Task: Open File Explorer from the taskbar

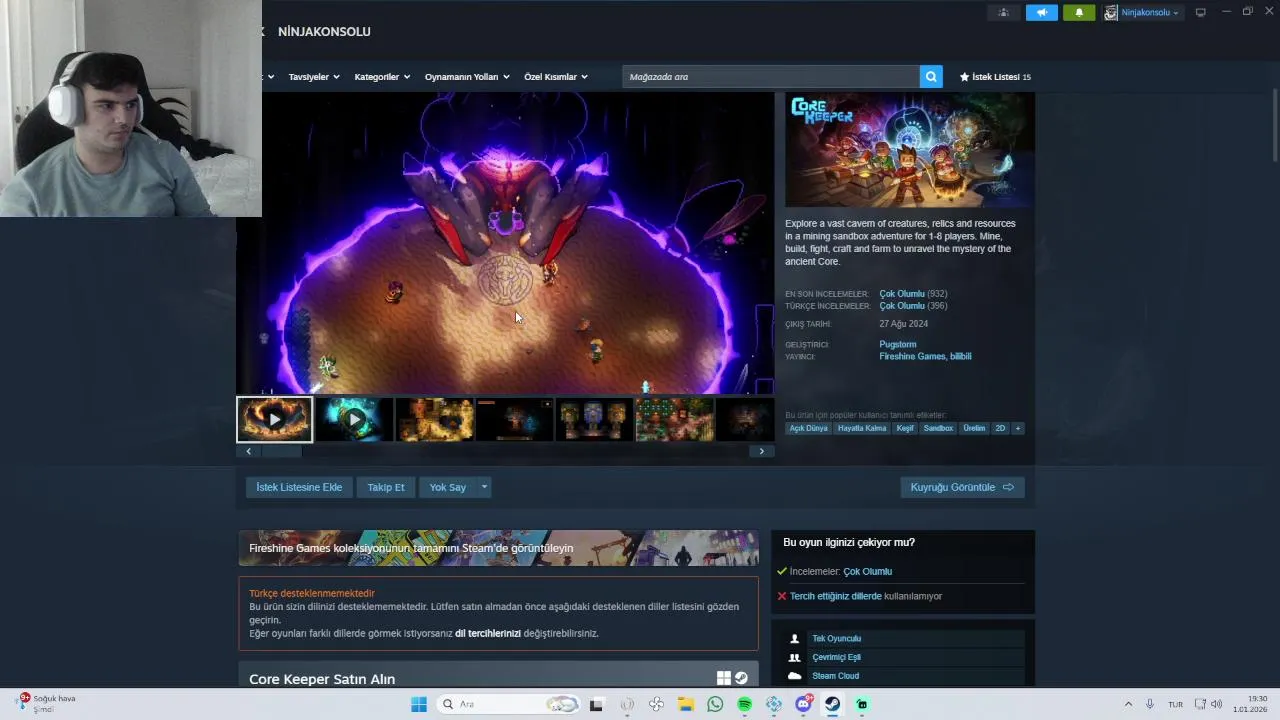Action: 686,704
